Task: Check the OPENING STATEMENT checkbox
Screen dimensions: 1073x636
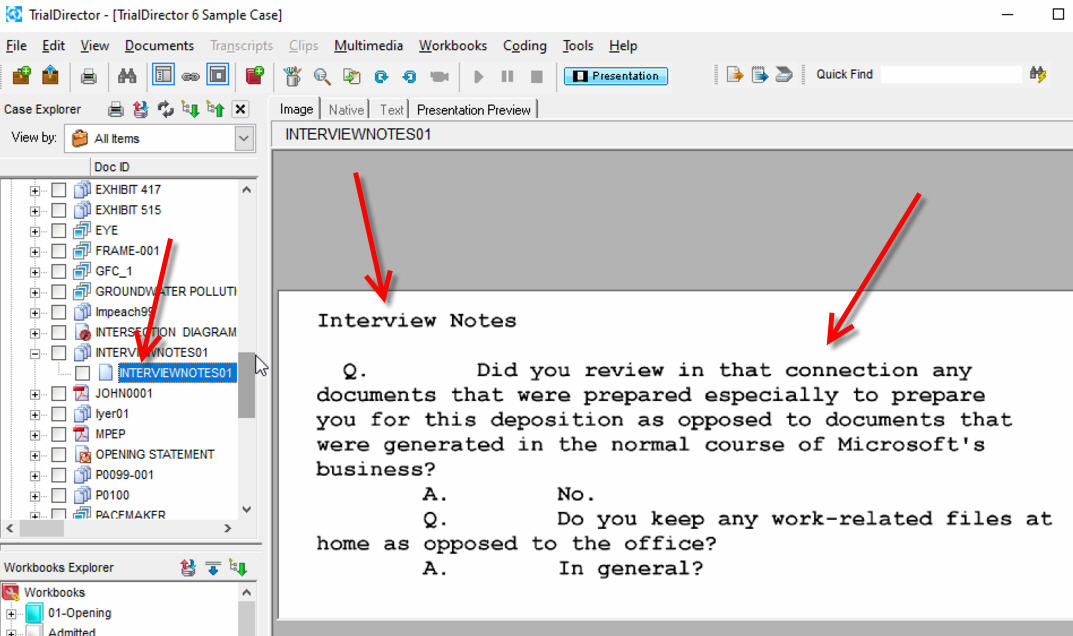Action: coord(59,455)
